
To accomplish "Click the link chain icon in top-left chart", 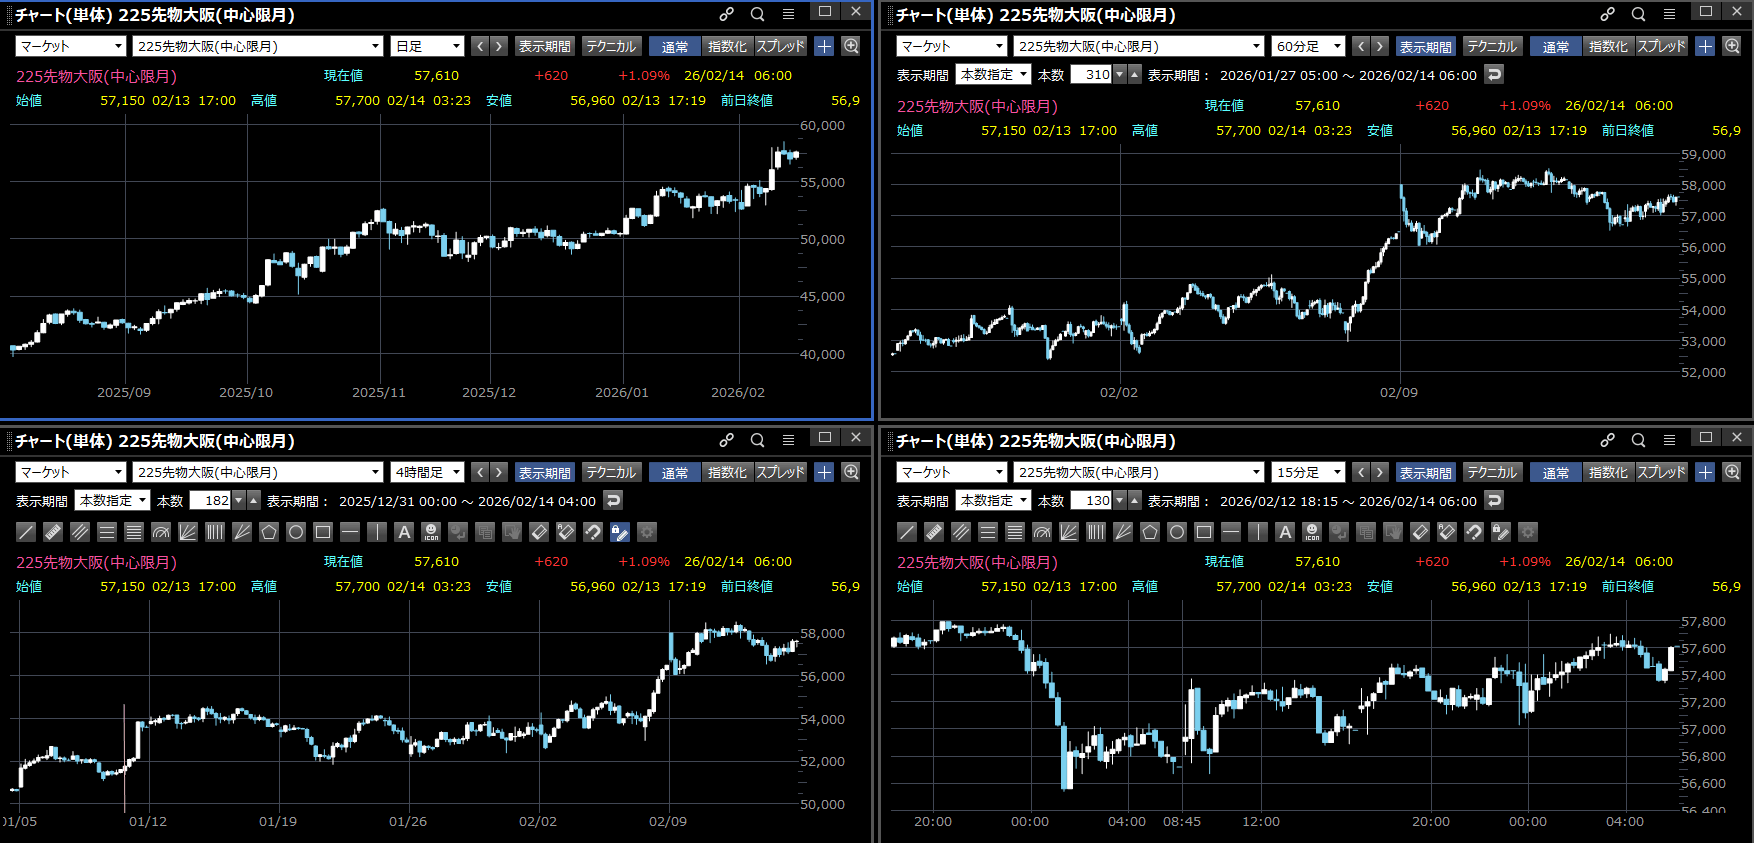I will (x=727, y=14).
